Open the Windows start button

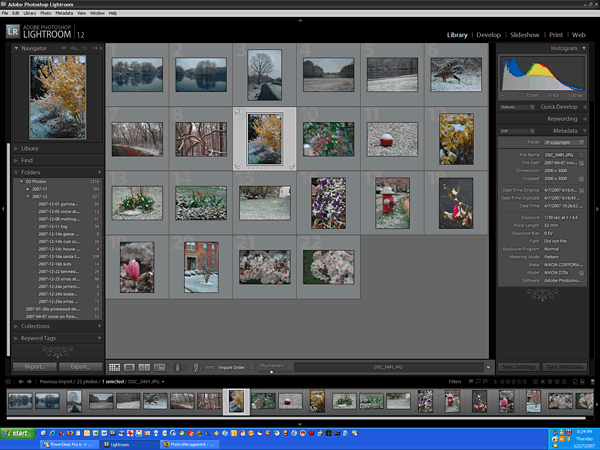point(18,433)
